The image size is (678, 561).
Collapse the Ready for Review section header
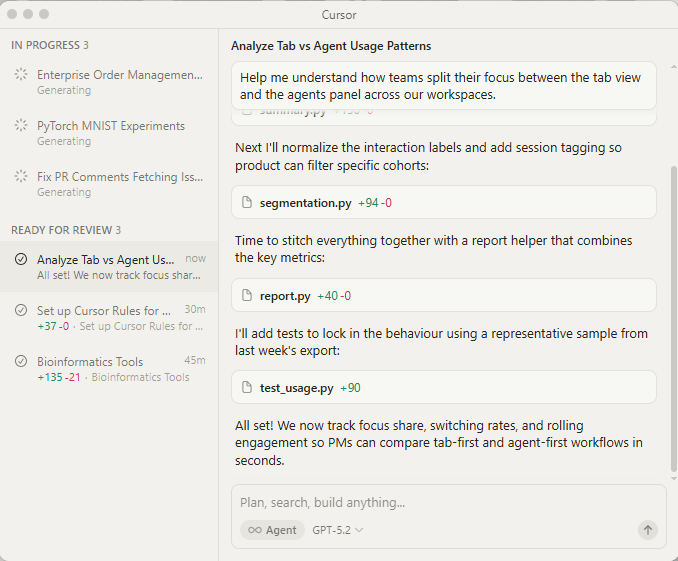66,230
